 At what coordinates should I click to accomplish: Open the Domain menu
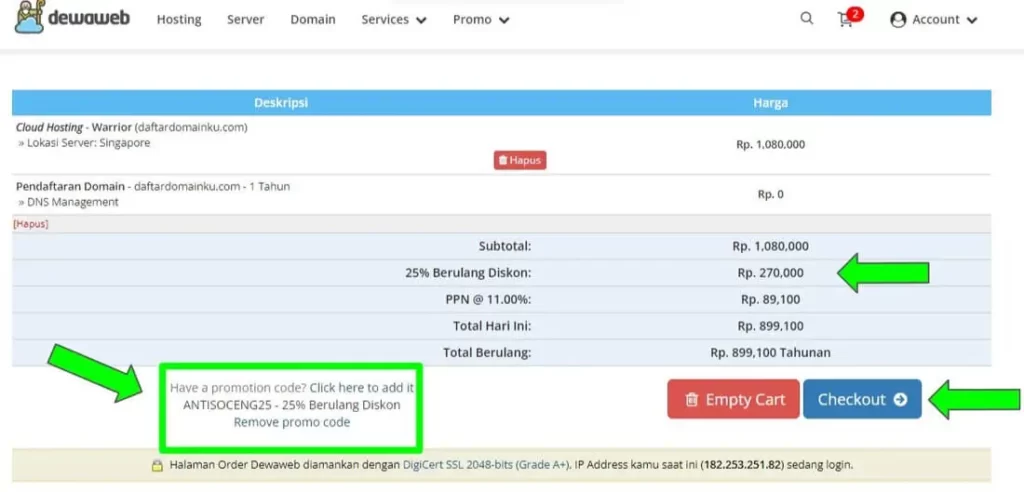click(x=313, y=20)
